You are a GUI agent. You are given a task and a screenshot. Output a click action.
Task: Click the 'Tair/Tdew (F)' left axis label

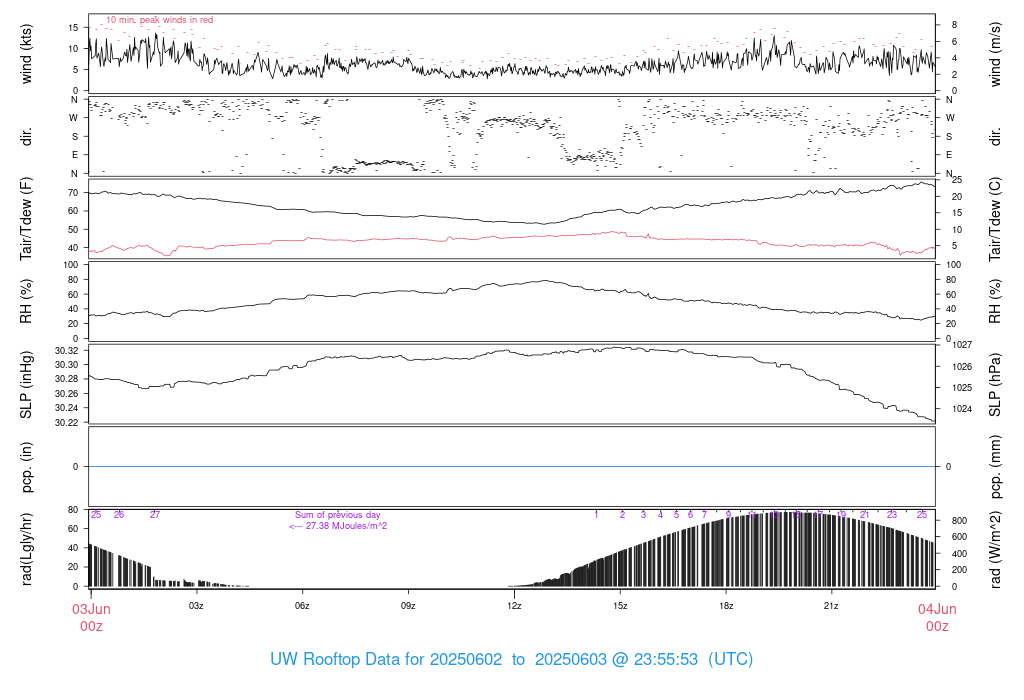pos(27,219)
